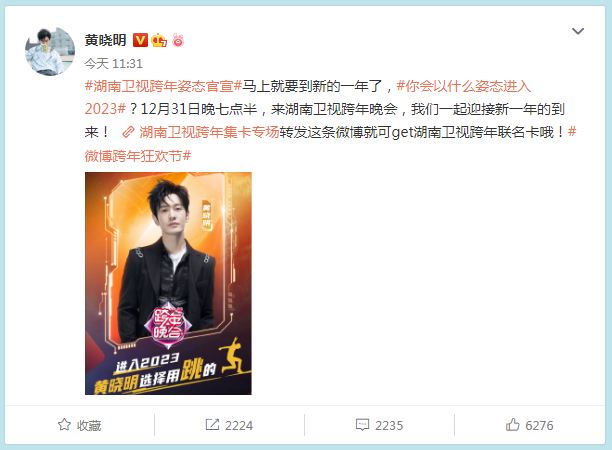Click the star 收藏 favorite icon

64,425
